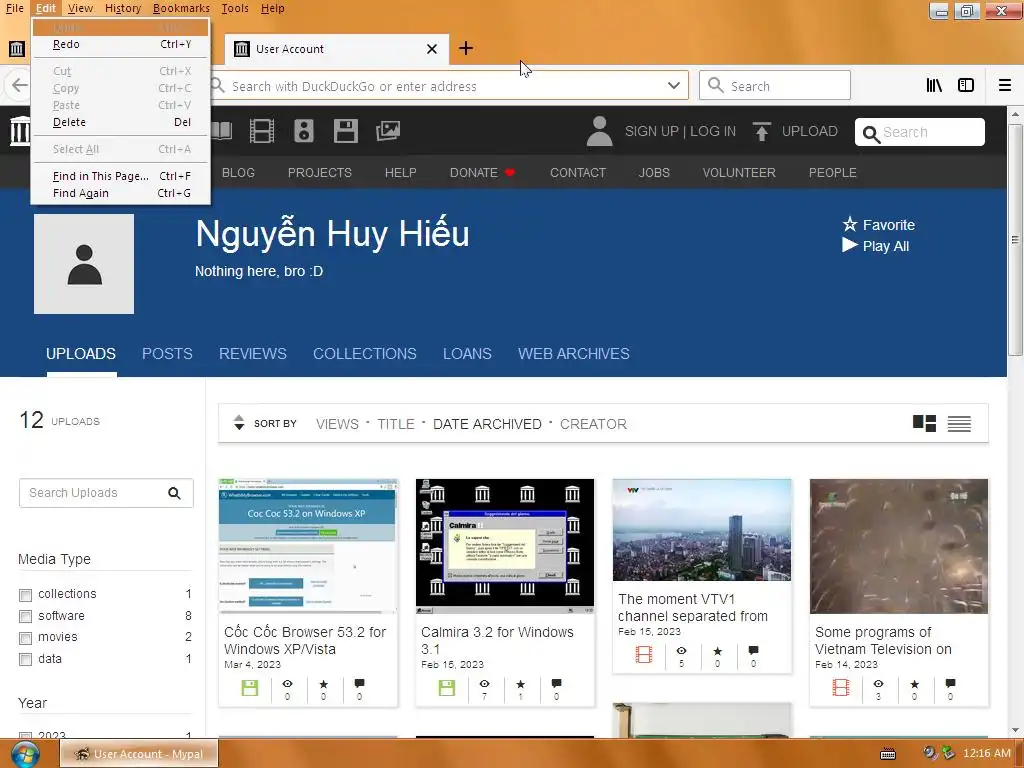This screenshot has width=1024, height=768.
Task: Click the LOG IN link
Action: point(713,131)
